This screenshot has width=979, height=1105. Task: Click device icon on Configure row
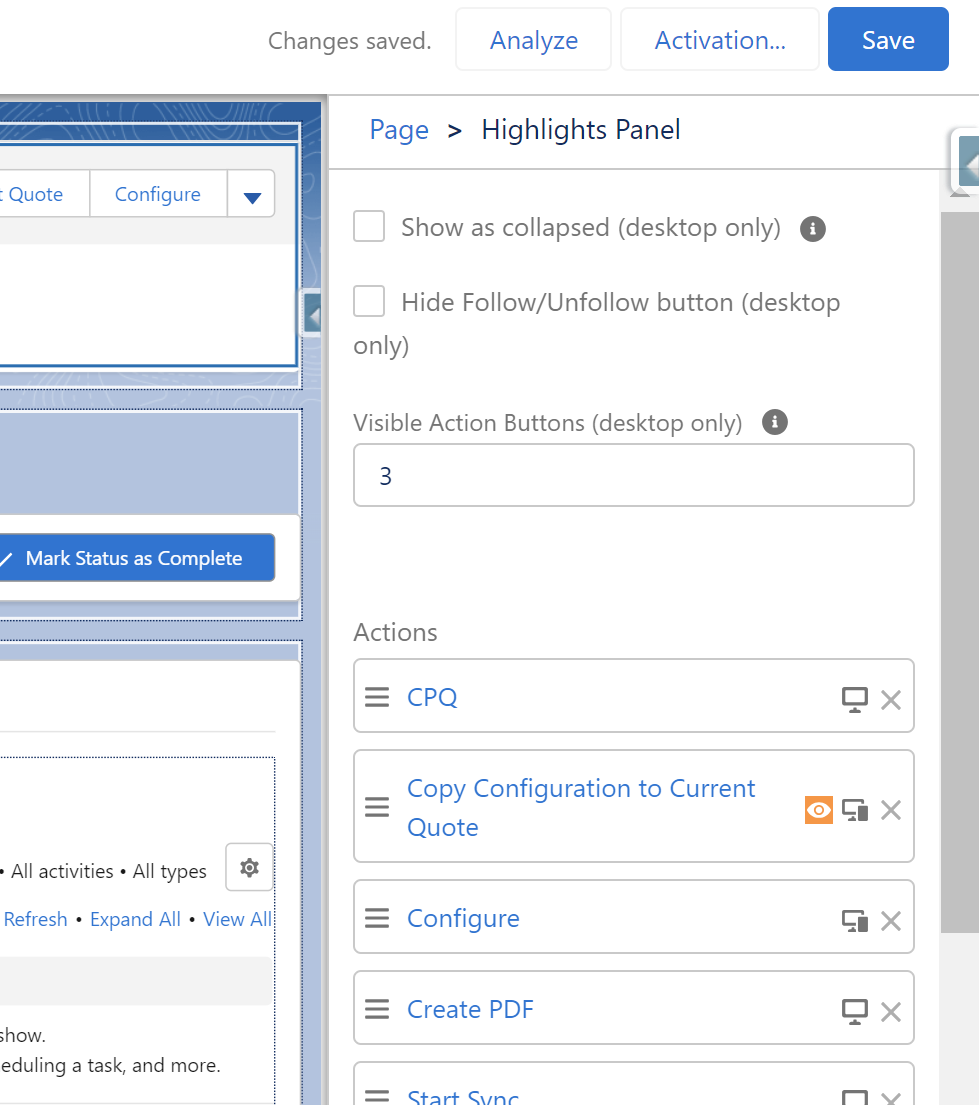pyautogui.click(x=855, y=921)
